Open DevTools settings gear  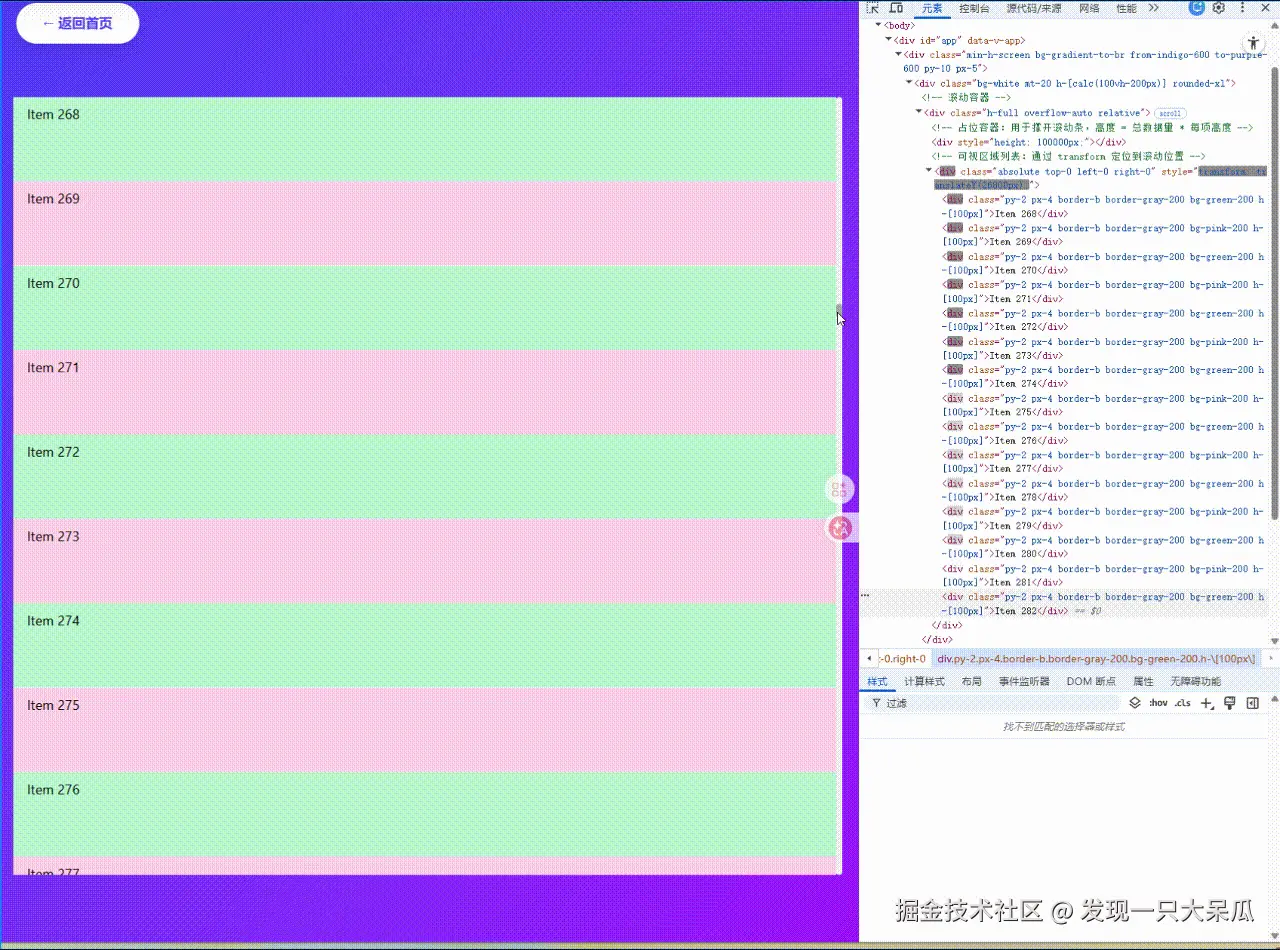1218,8
